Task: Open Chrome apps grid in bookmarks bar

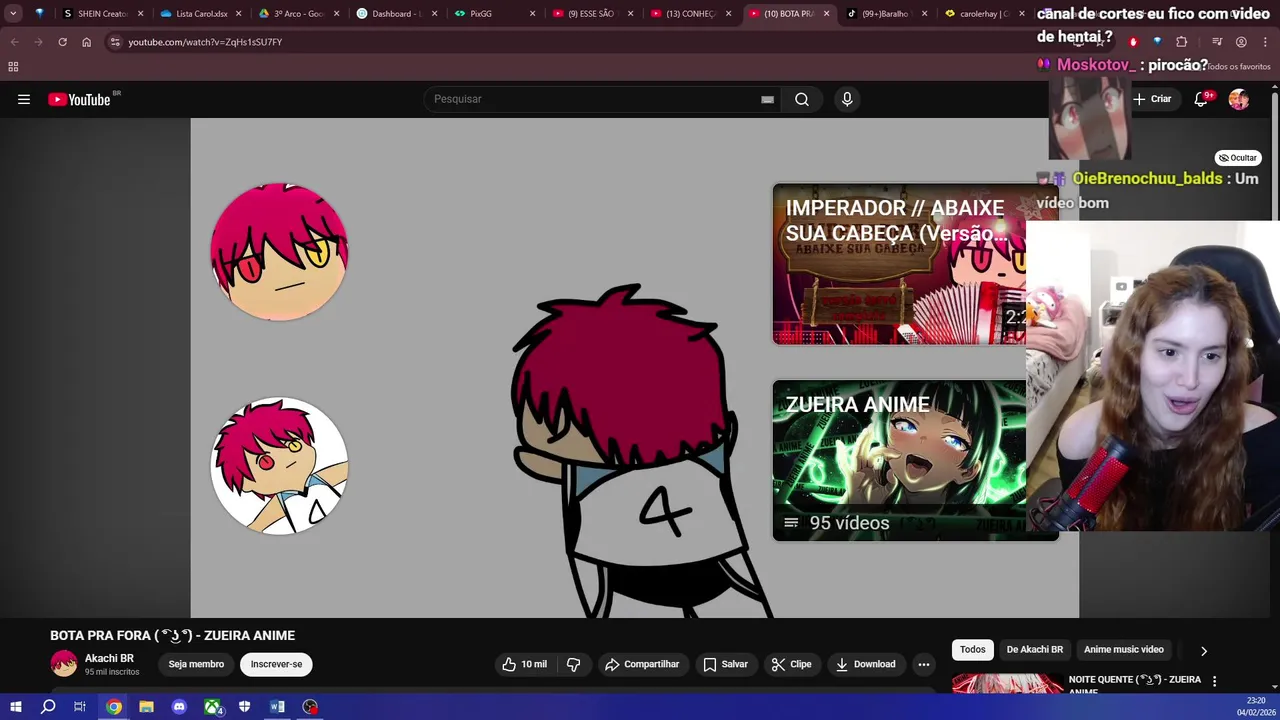Action: coord(13,67)
